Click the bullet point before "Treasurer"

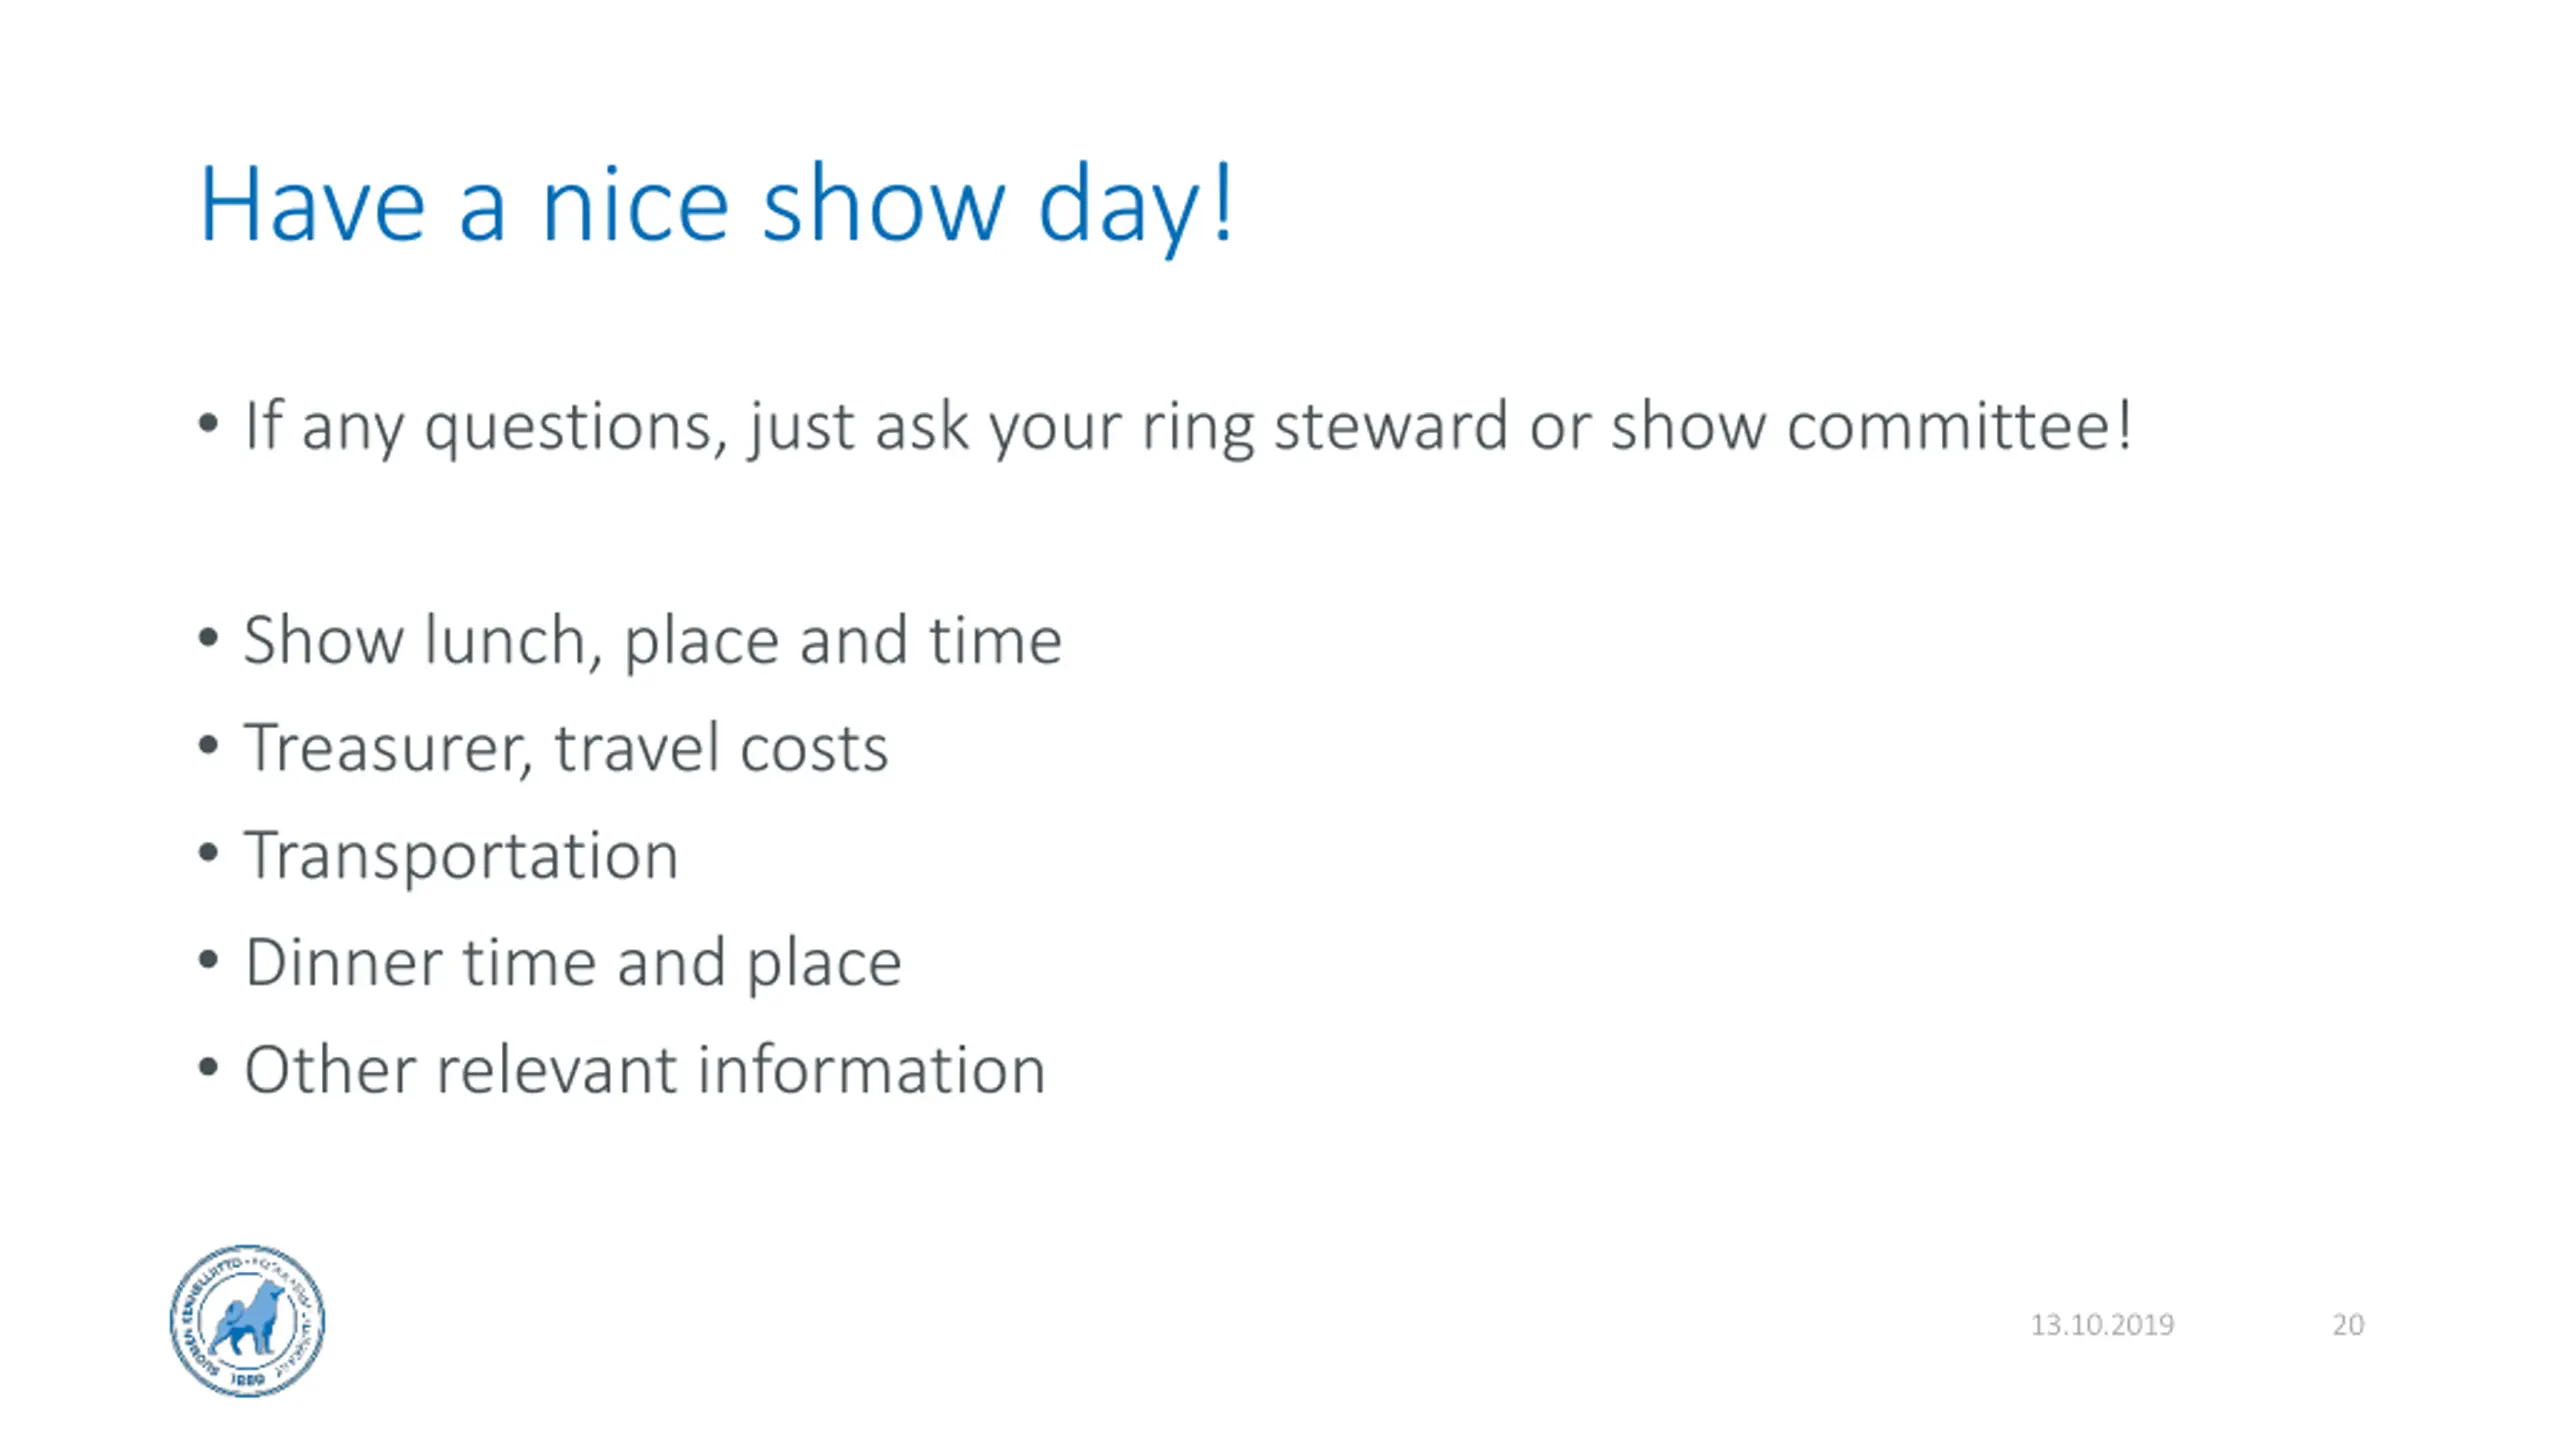coord(208,746)
